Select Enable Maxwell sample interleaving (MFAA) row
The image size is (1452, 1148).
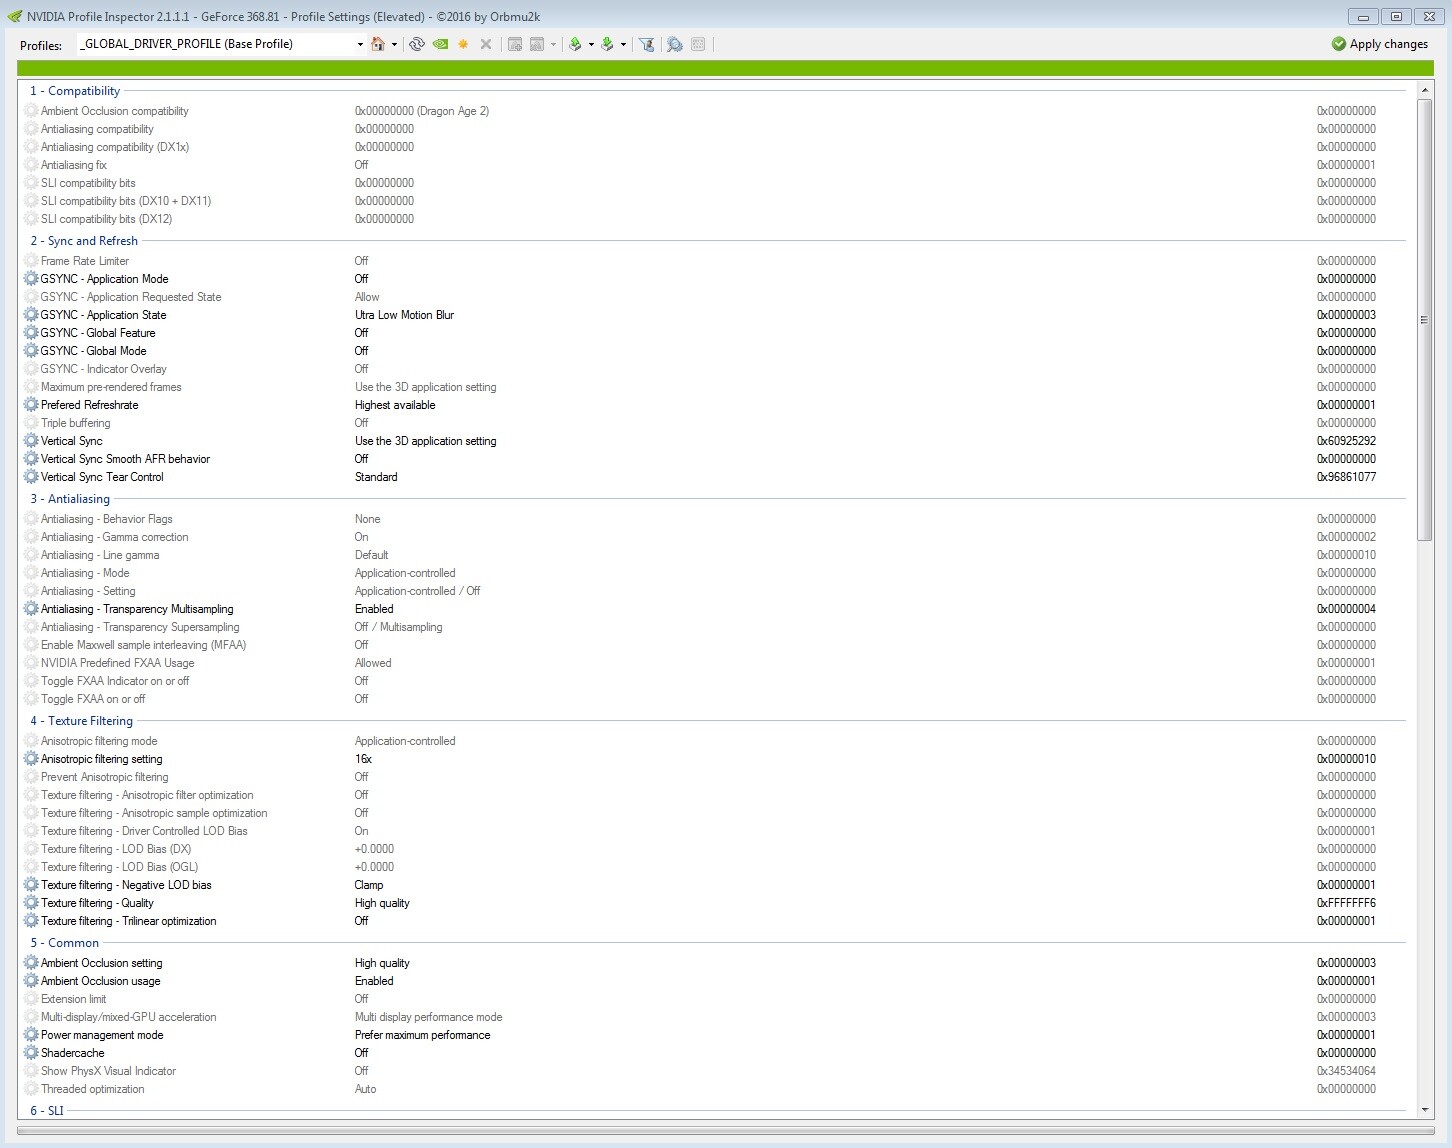[713, 645]
